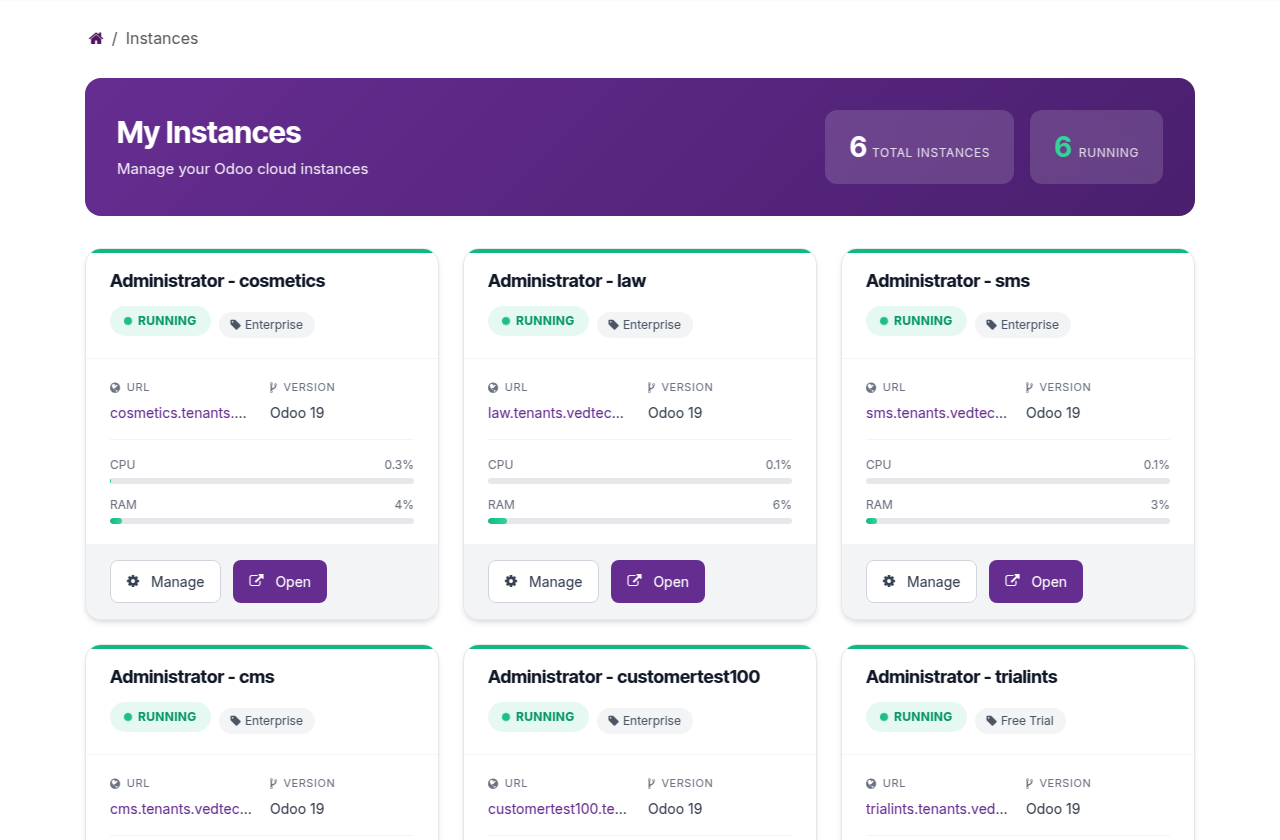This screenshot has height=840, width=1280.
Task: Follow the customertest100 URL link
Action: [x=557, y=809]
